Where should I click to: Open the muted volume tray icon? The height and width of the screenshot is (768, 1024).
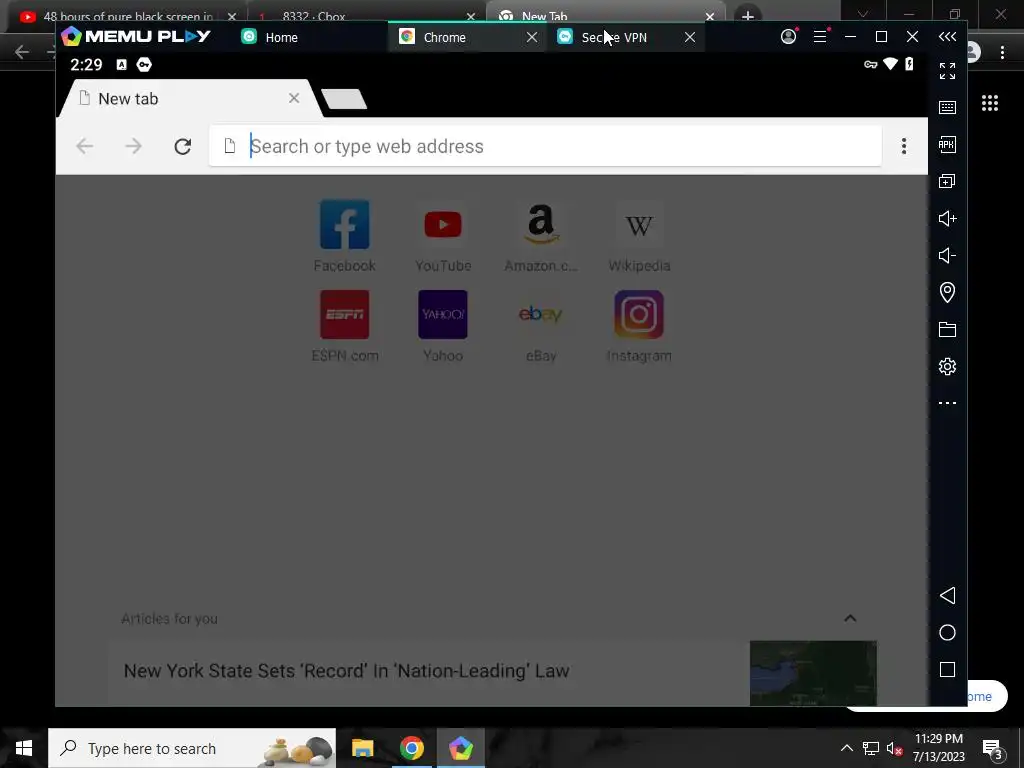(x=895, y=748)
